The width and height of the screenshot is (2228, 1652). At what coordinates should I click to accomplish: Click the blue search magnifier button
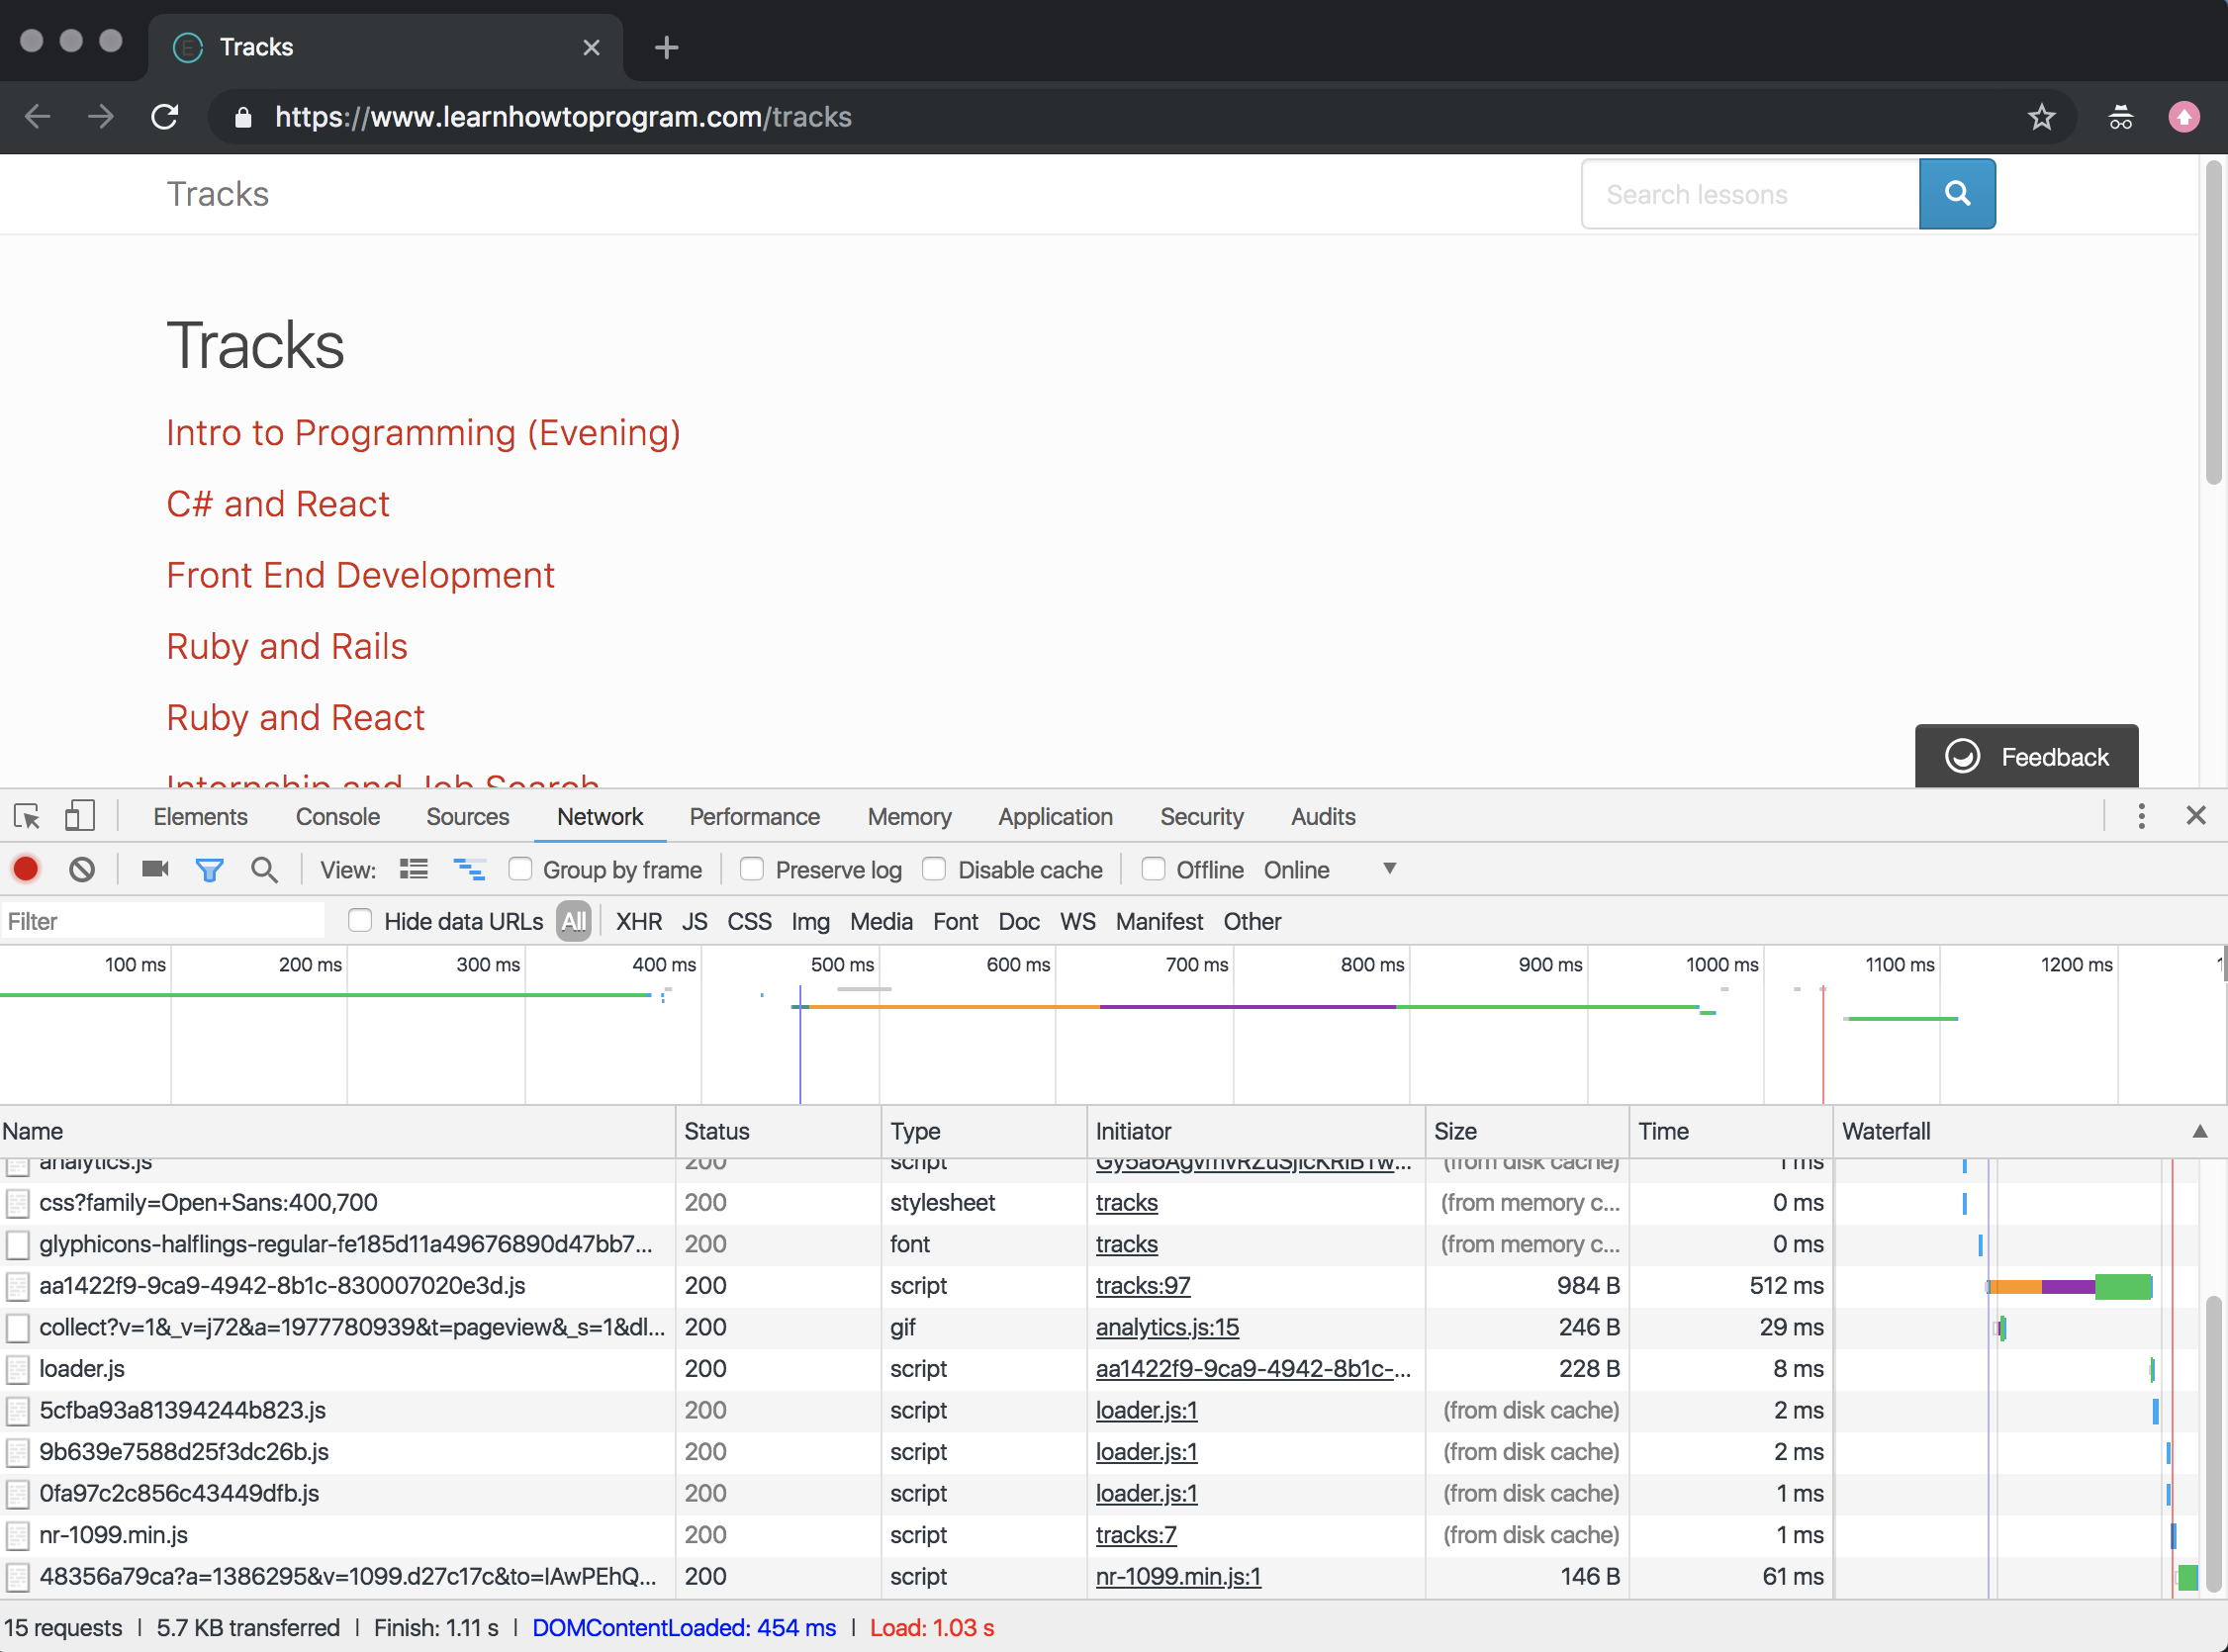1957,193
